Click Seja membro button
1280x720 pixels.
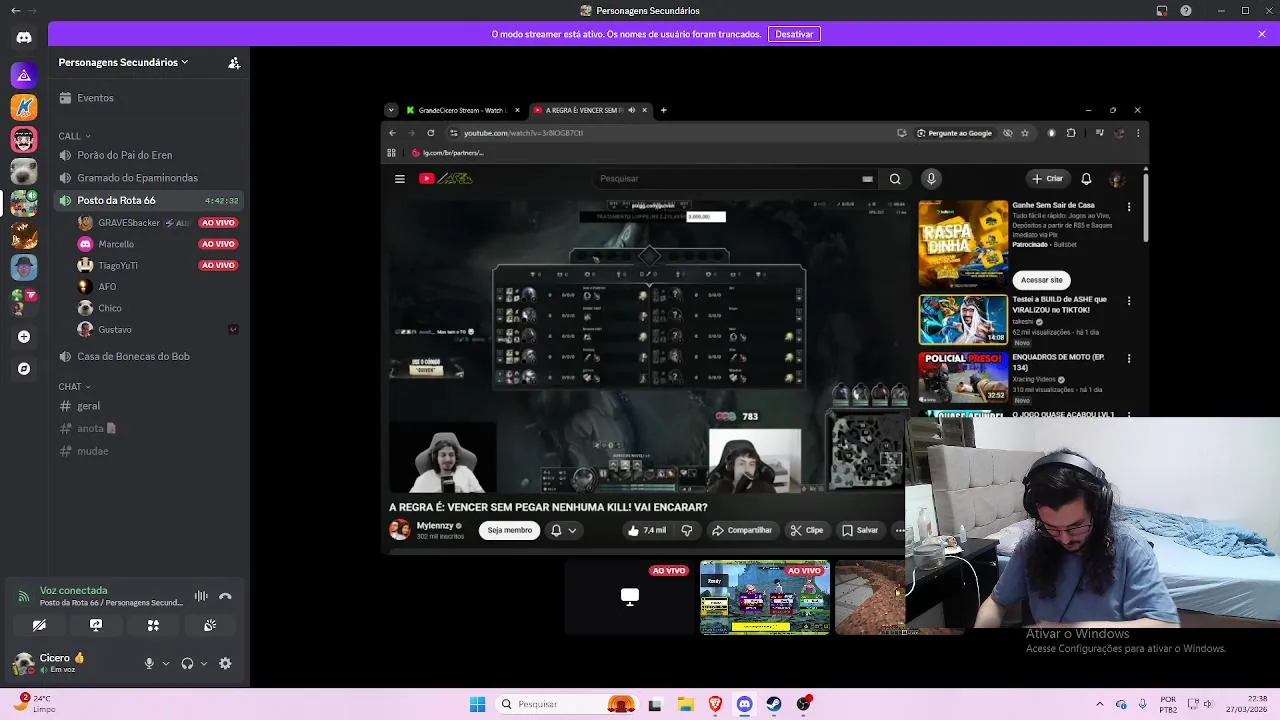tap(510, 530)
